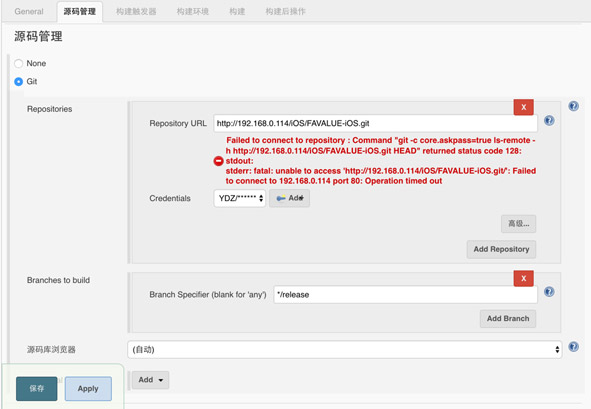Screen dimensions: 591x409
Task: Open help icon beside 源码库浏览器 dropdown
Action: pyautogui.click(x=573, y=346)
